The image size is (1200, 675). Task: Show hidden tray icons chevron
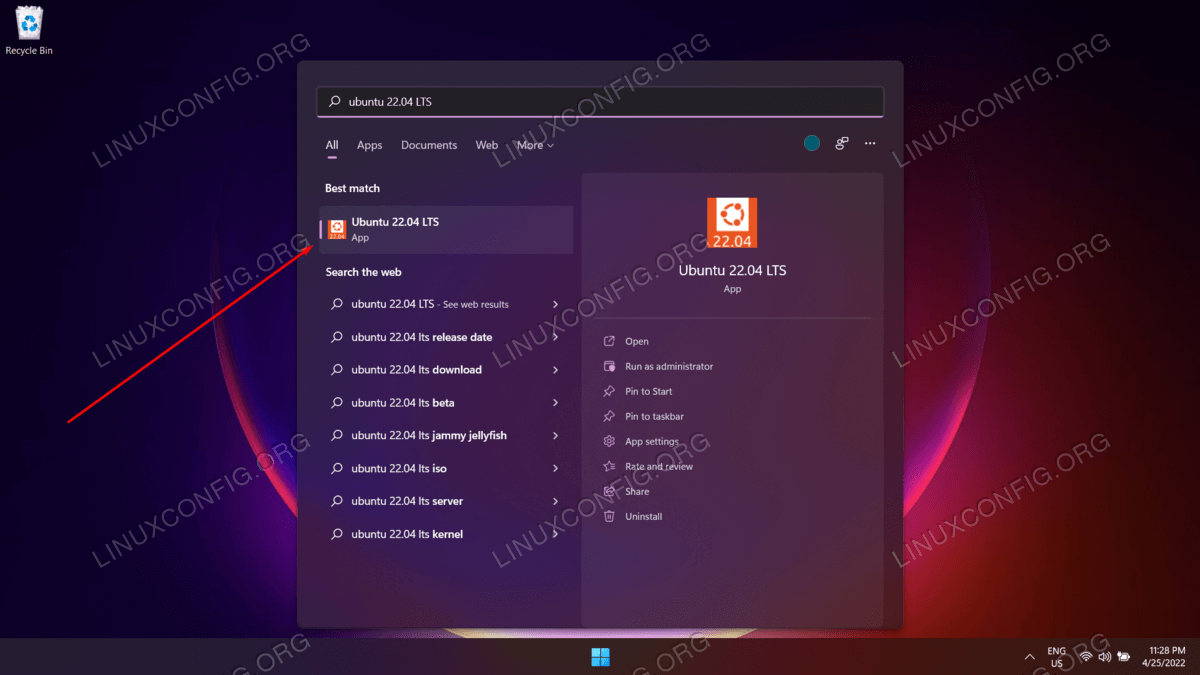pos(1030,657)
